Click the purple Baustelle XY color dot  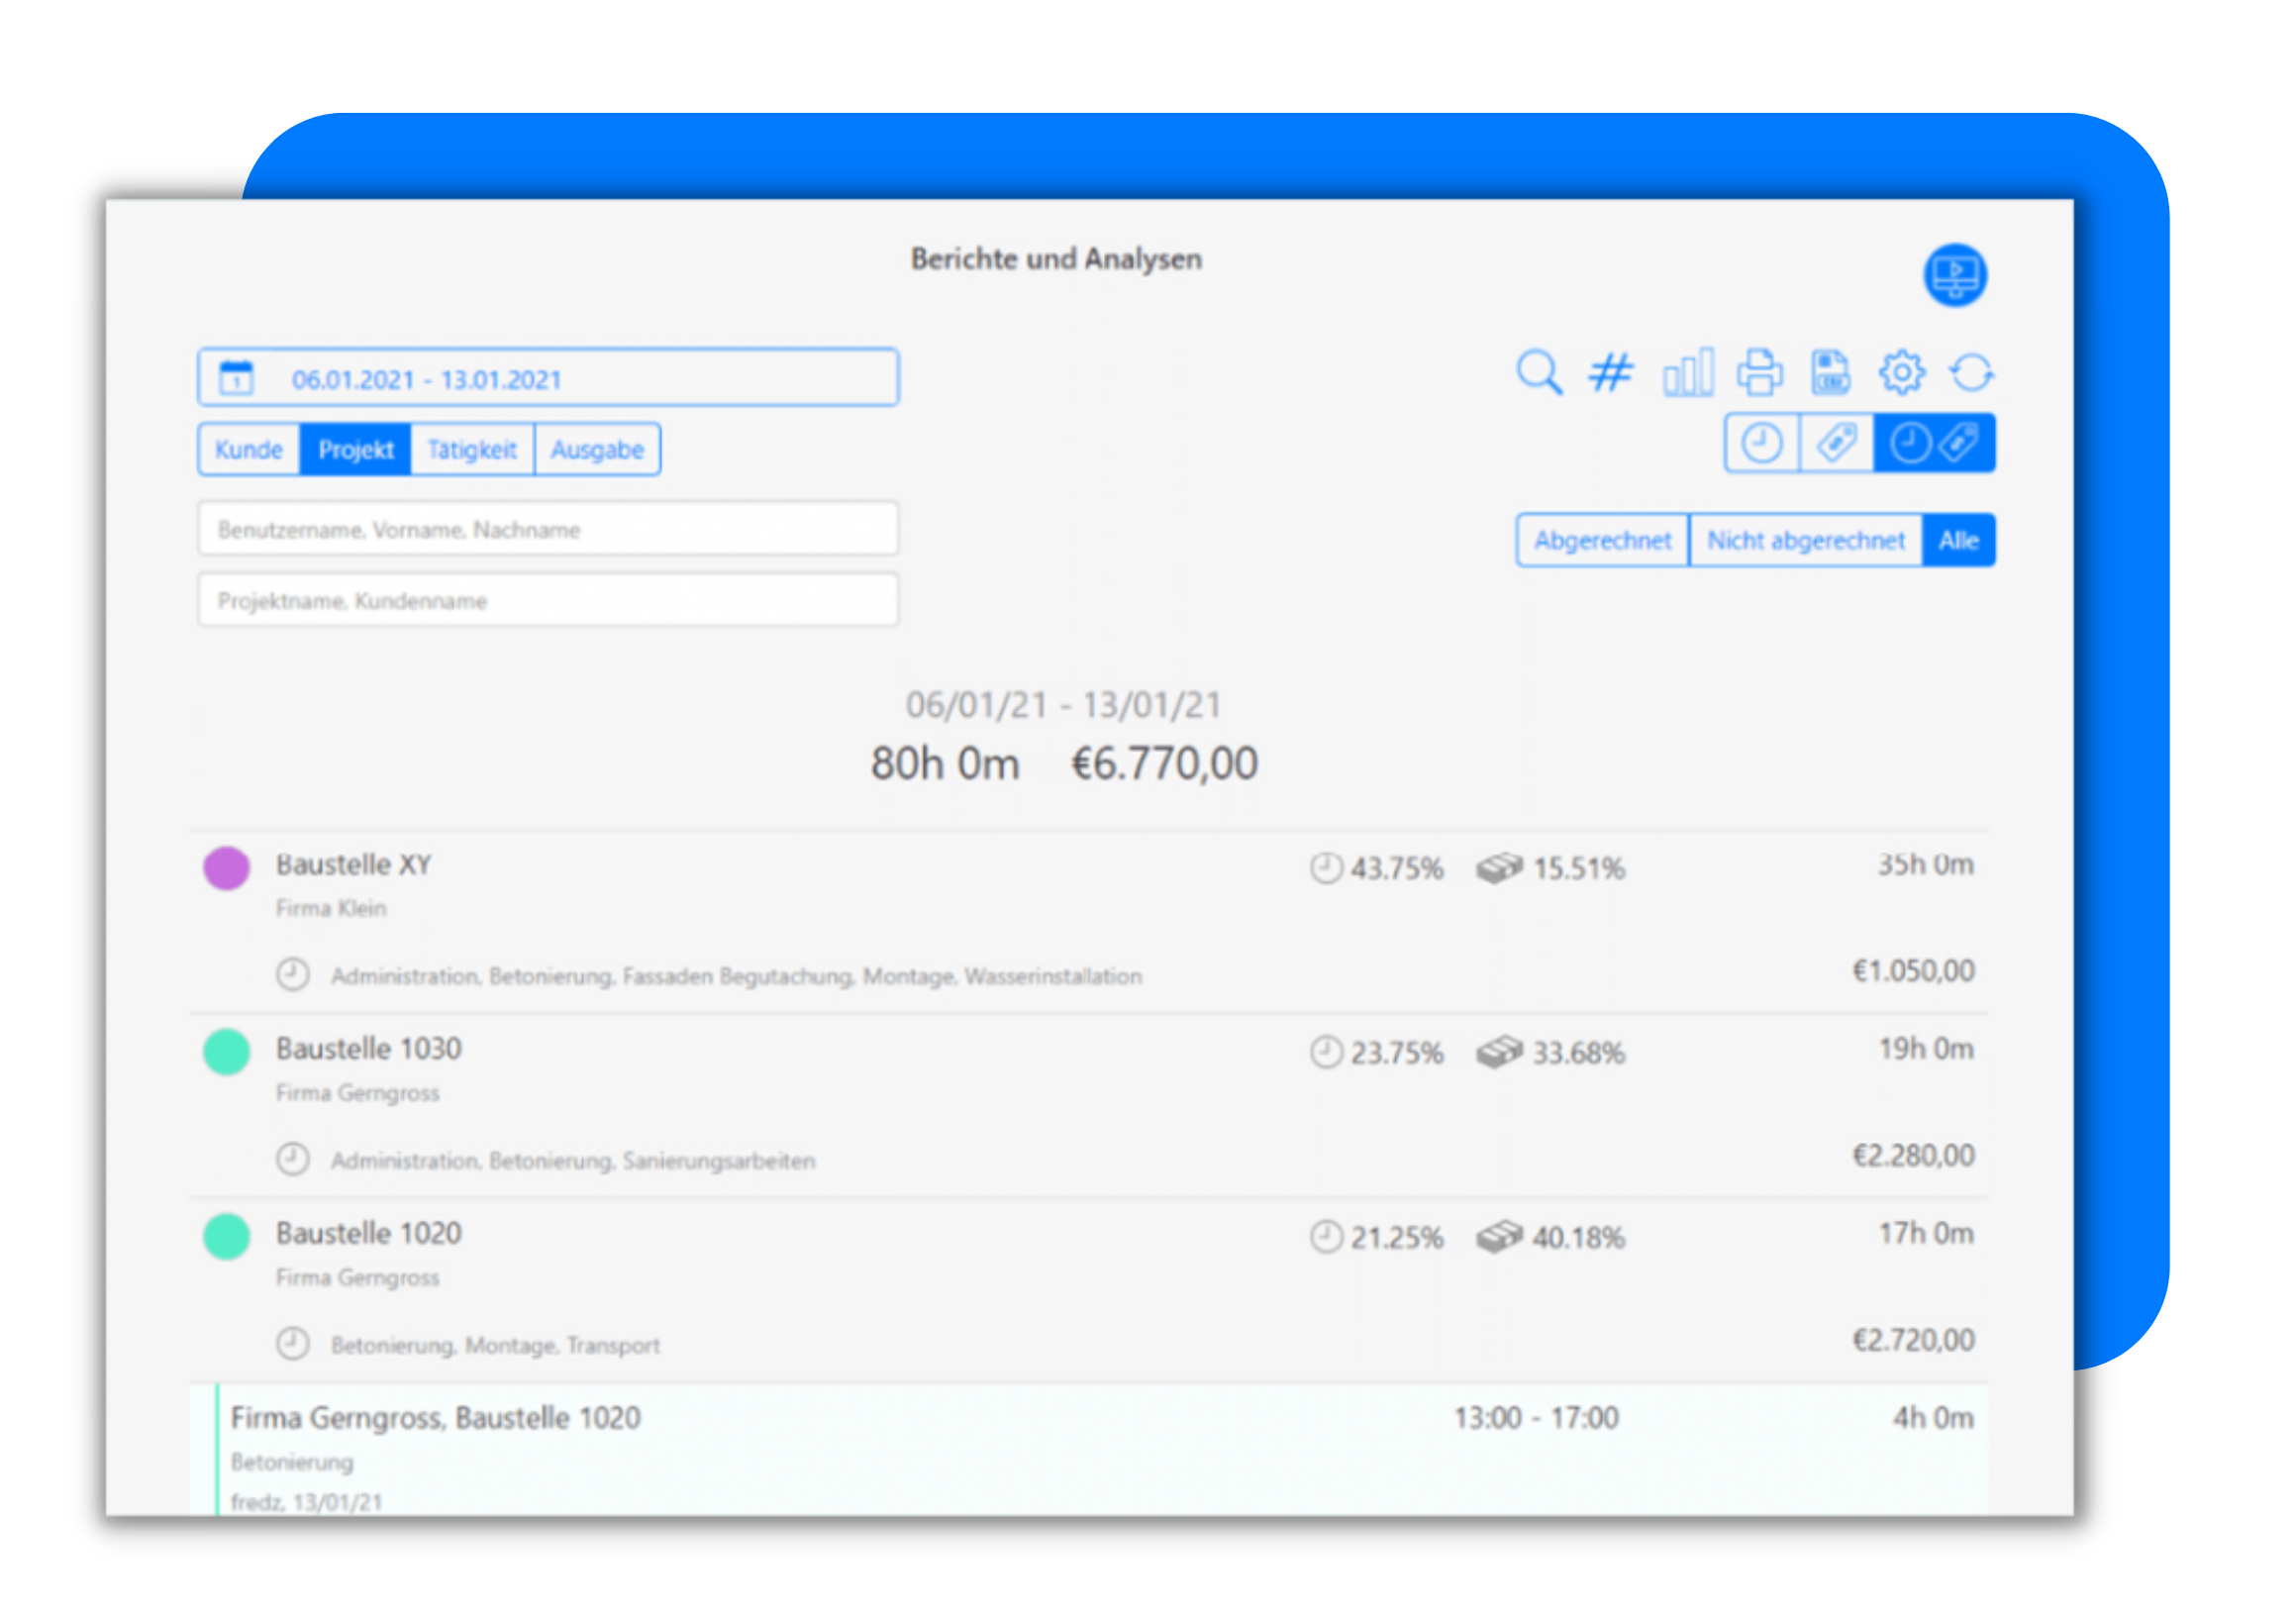click(x=227, y=868)
